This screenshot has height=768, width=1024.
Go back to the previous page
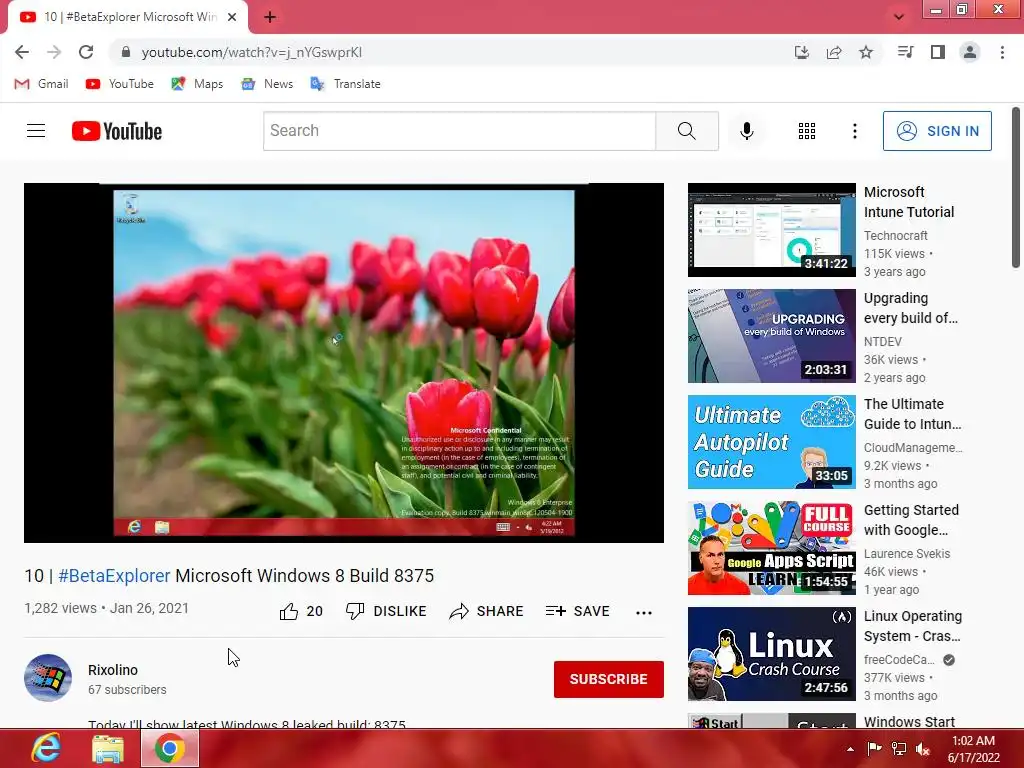click(x=22, y=52)
